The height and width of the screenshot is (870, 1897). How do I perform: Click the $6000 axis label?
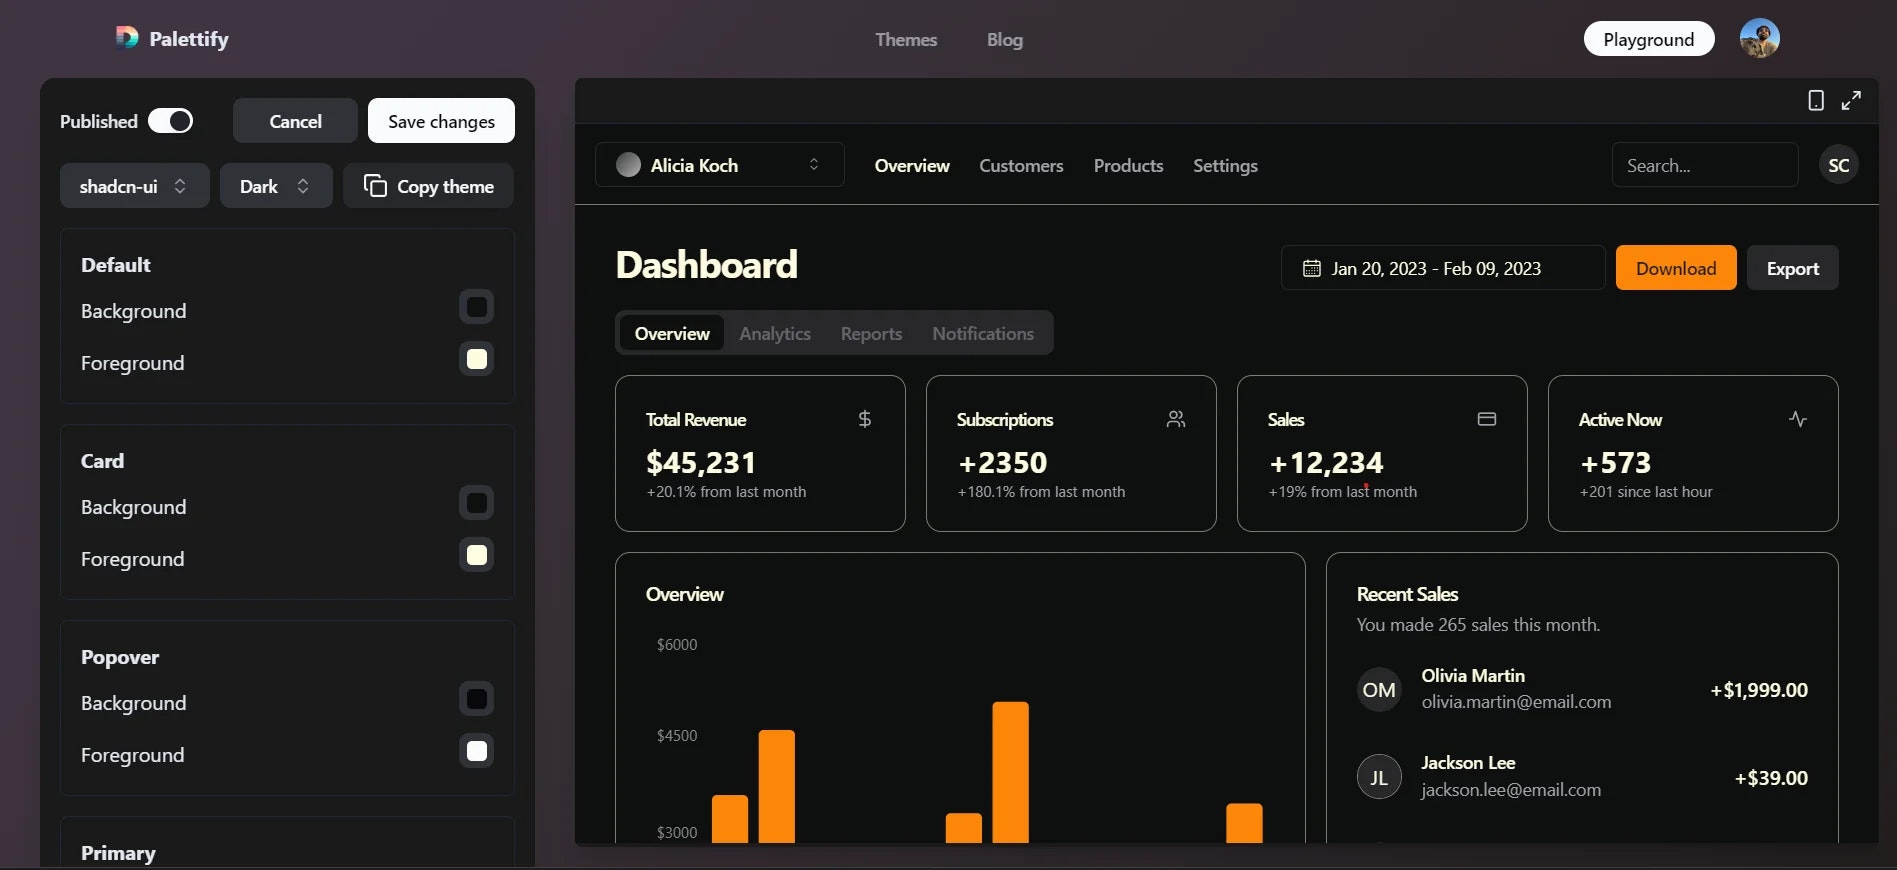tap(677, 644)
